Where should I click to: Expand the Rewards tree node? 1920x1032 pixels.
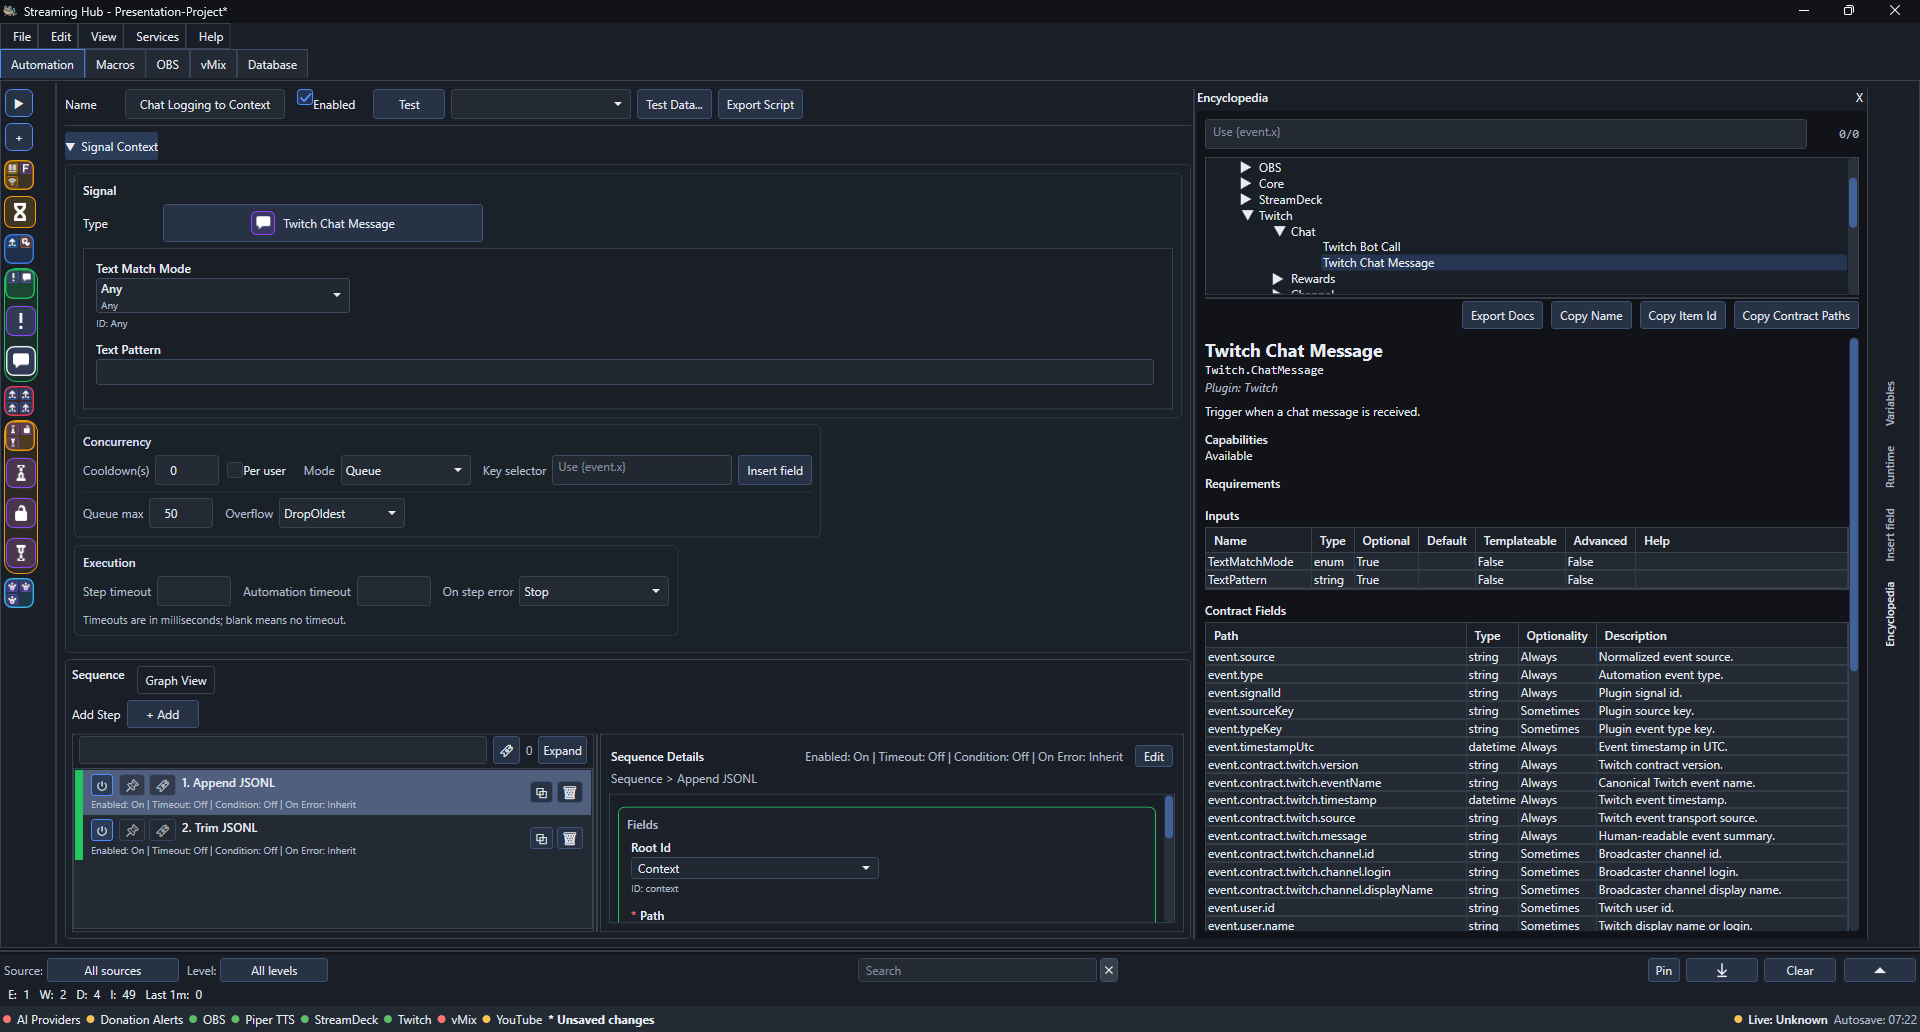pos(1278,279)
